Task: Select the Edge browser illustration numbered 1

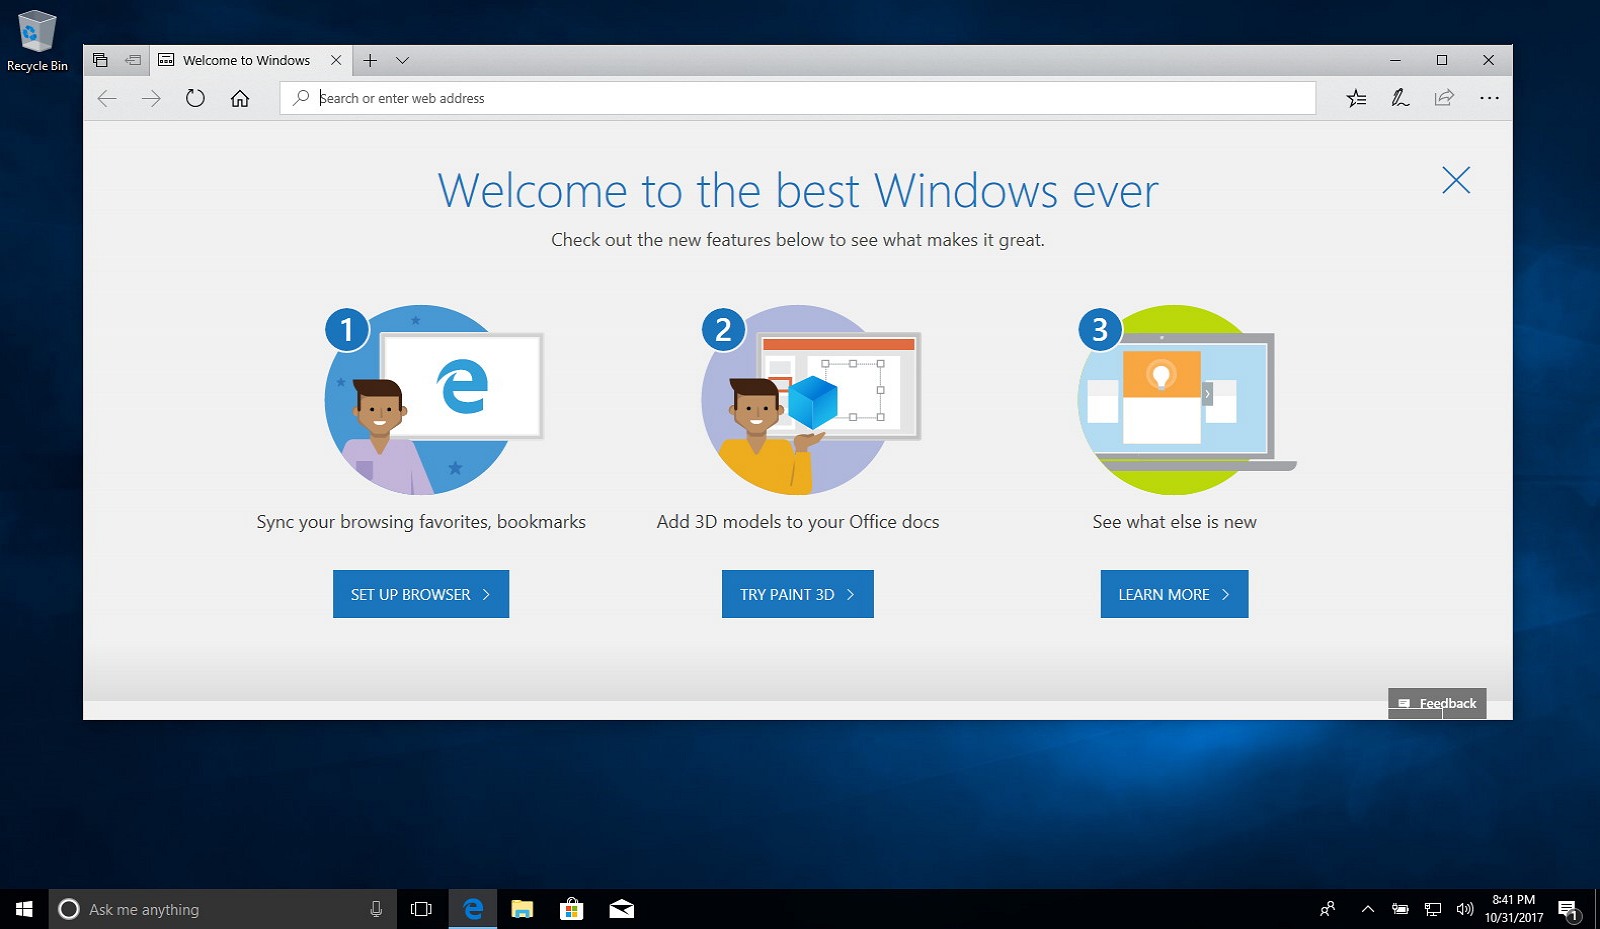Action: coord(434,400)
